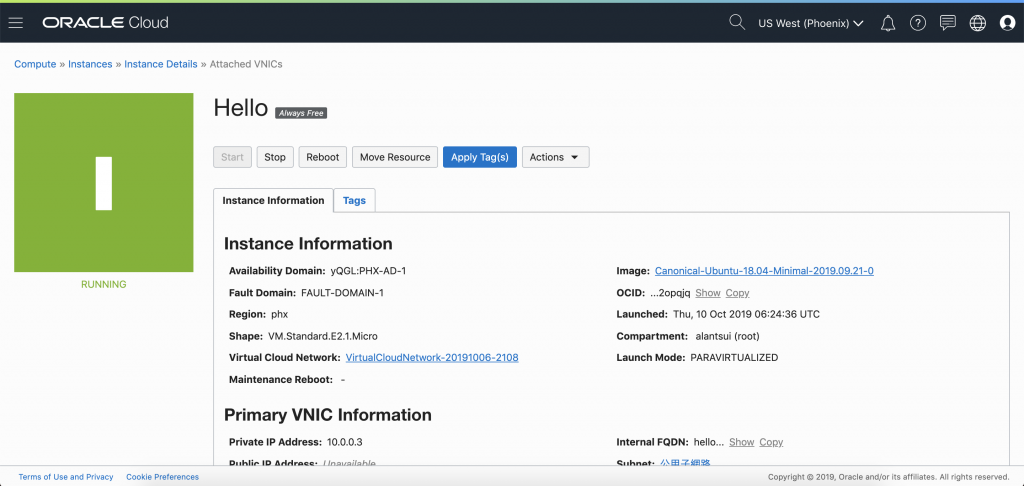
Task: Click the region value phx
Action: (280, 314)
